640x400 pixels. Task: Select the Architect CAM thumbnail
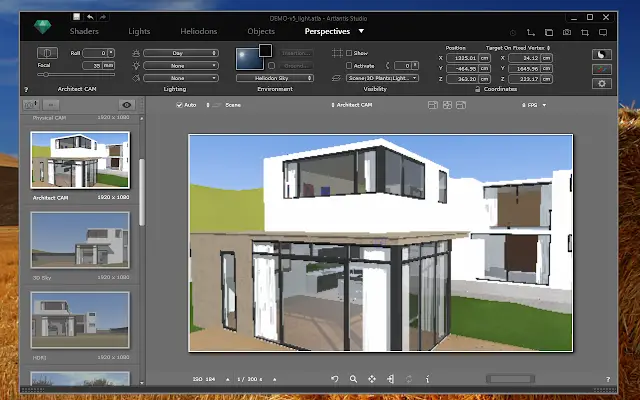click(x=80, y=160)
